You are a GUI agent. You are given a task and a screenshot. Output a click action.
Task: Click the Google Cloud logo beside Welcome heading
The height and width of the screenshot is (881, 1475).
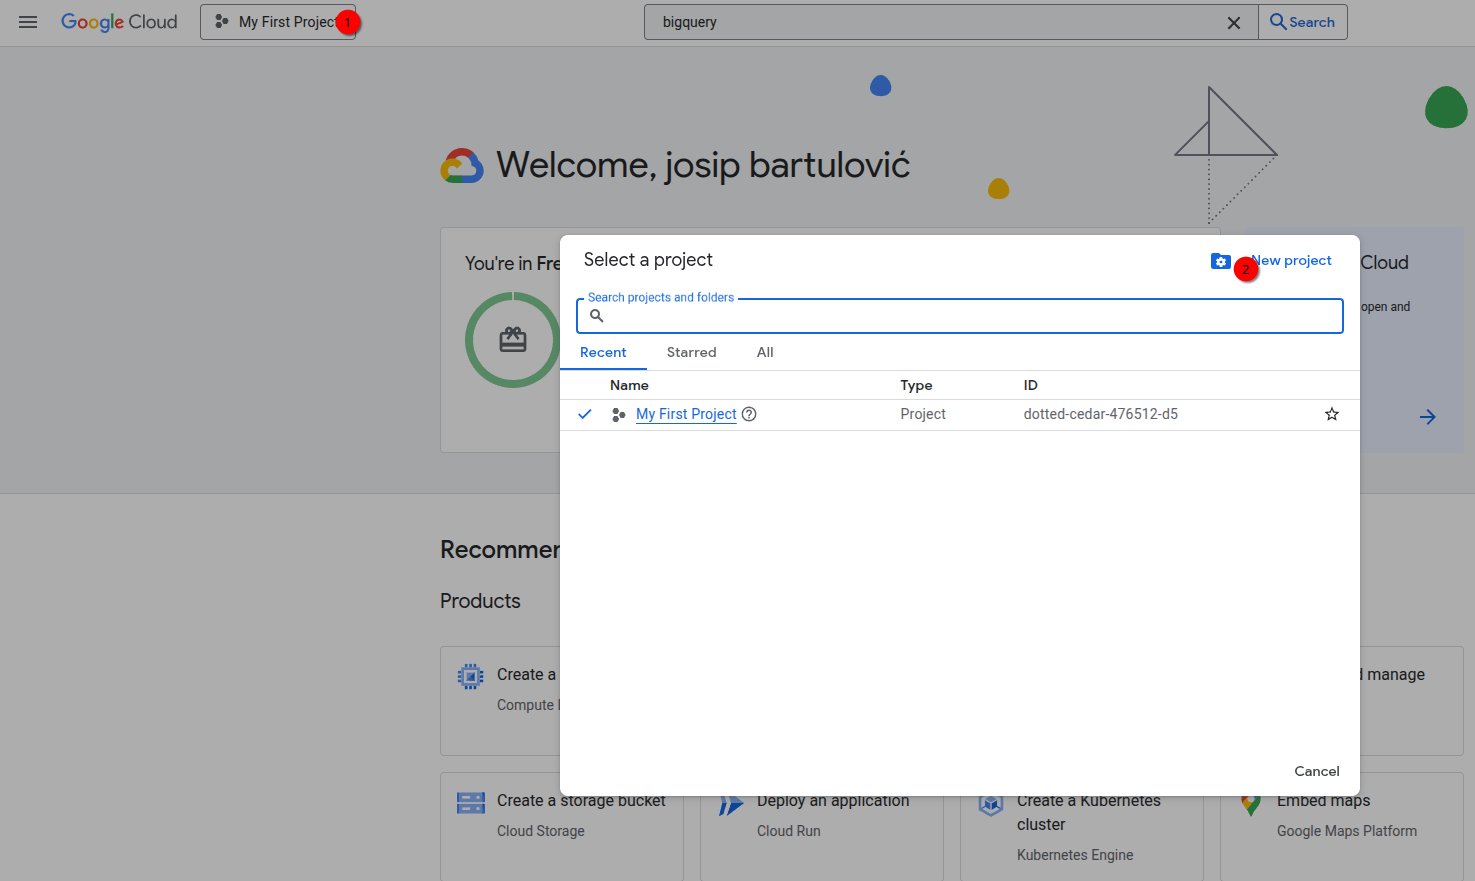click(462, 166)
